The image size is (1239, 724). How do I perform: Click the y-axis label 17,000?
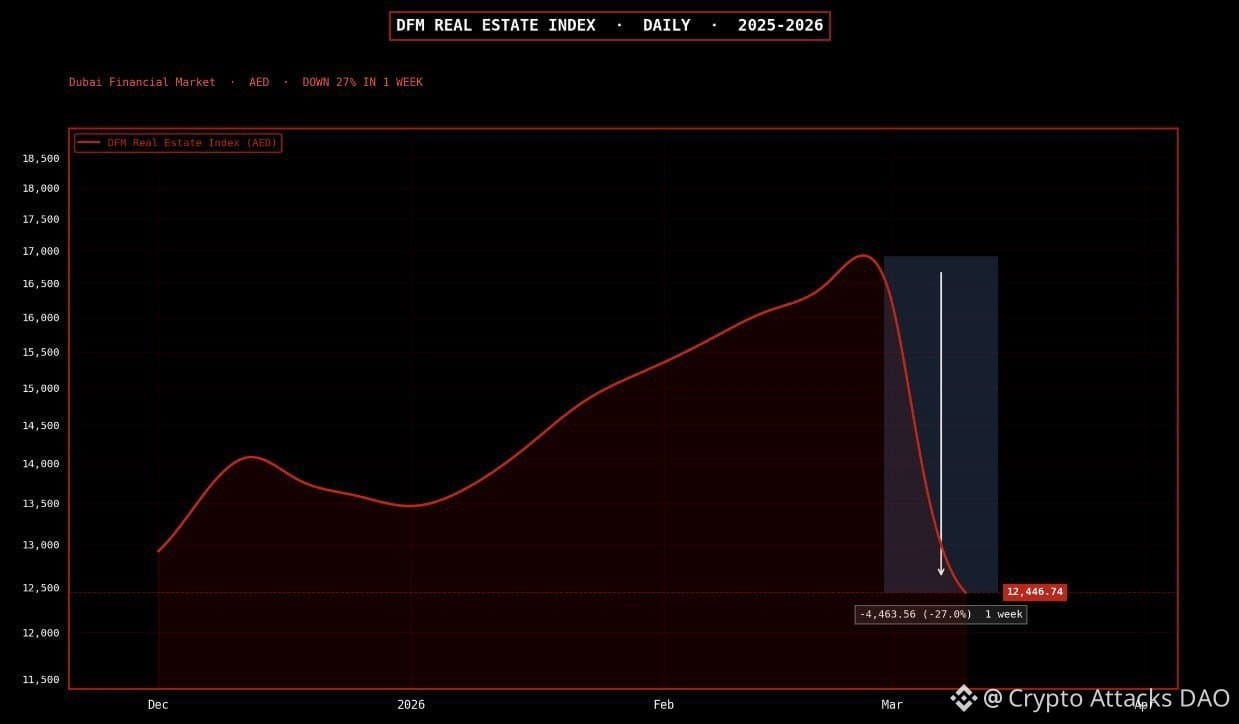tap(41, 251)
